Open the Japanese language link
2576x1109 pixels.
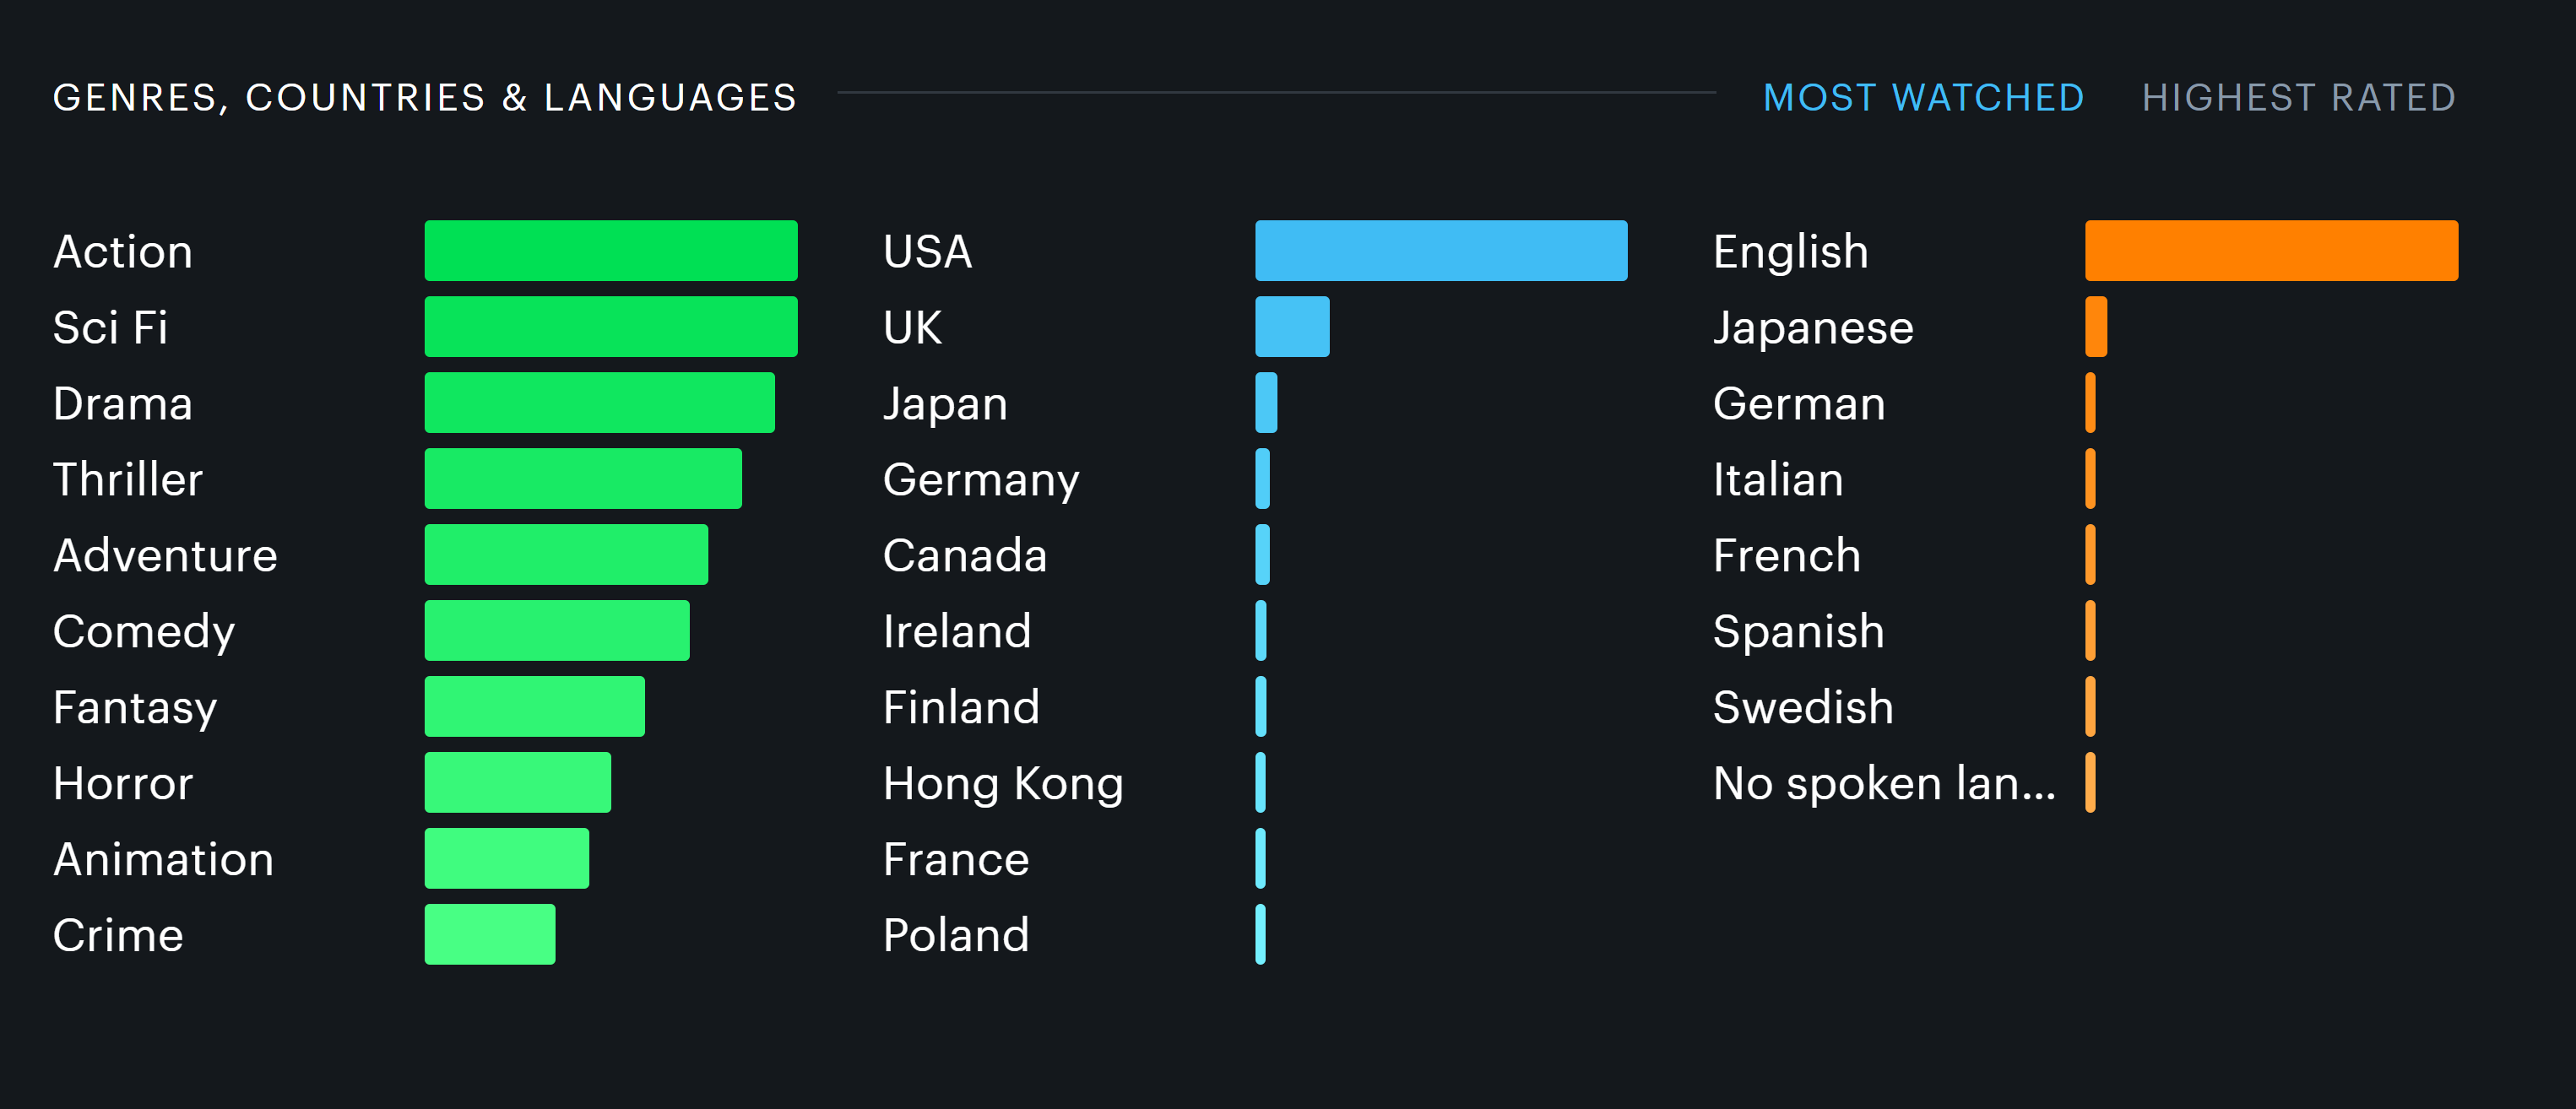(x=1812, y=327)
